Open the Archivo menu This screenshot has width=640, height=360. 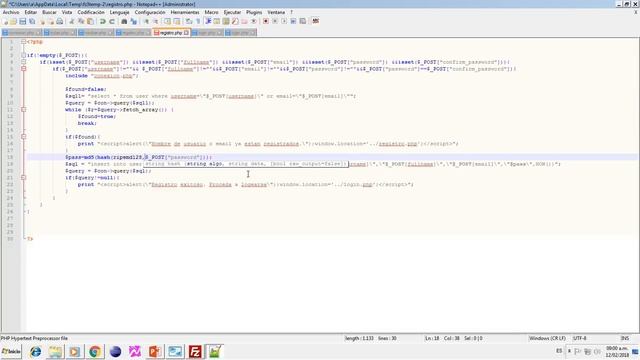pyautogui.click(x=11, y=12)
